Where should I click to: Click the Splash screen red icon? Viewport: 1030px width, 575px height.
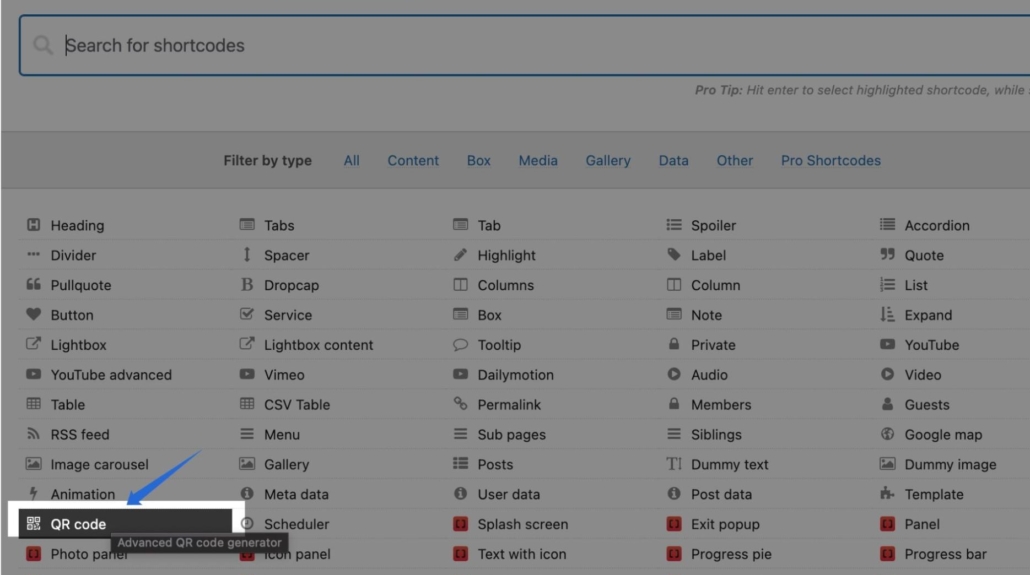(460, 523)
